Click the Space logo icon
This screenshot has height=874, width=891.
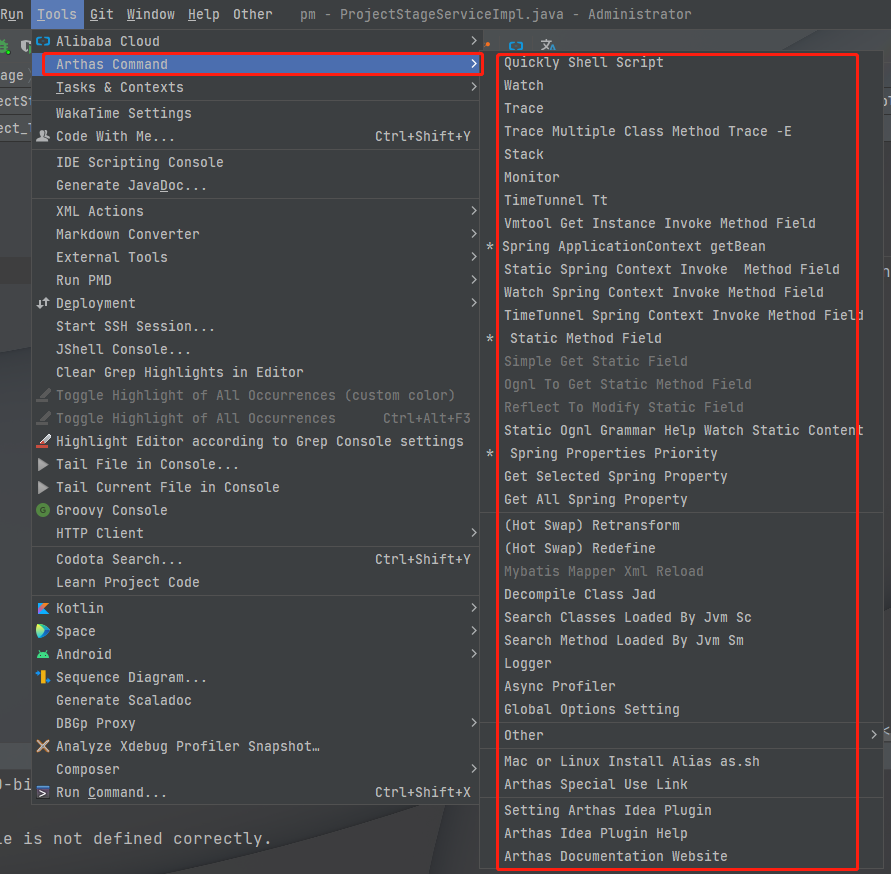43,631
